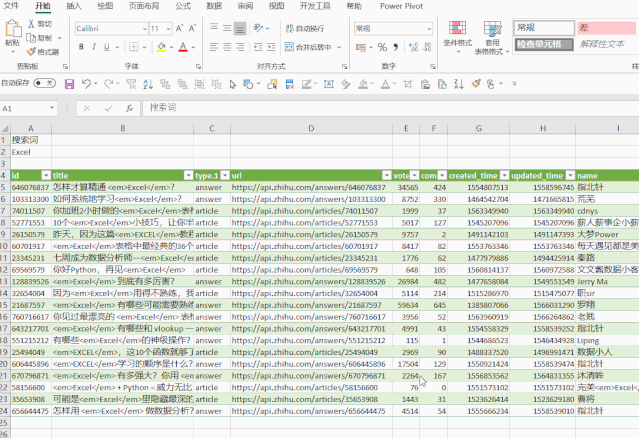Viewport: 639px width, 438px height.
Task: Click cell containing Excel in row 2
Action: point(31,152)
